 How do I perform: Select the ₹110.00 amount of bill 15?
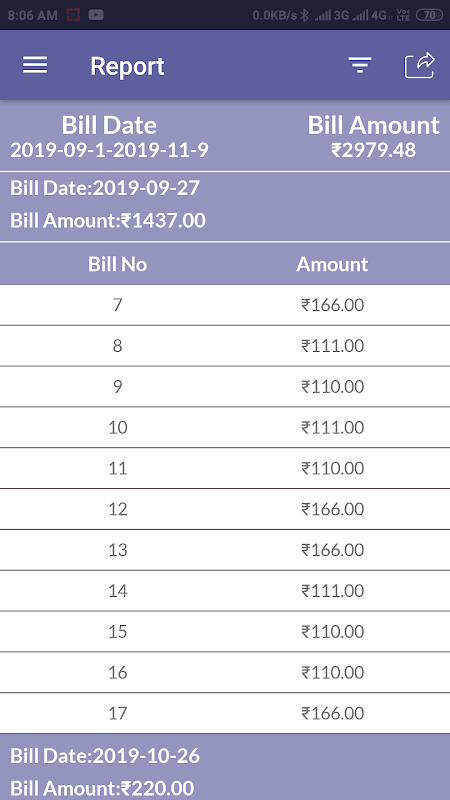coord(332,632)
